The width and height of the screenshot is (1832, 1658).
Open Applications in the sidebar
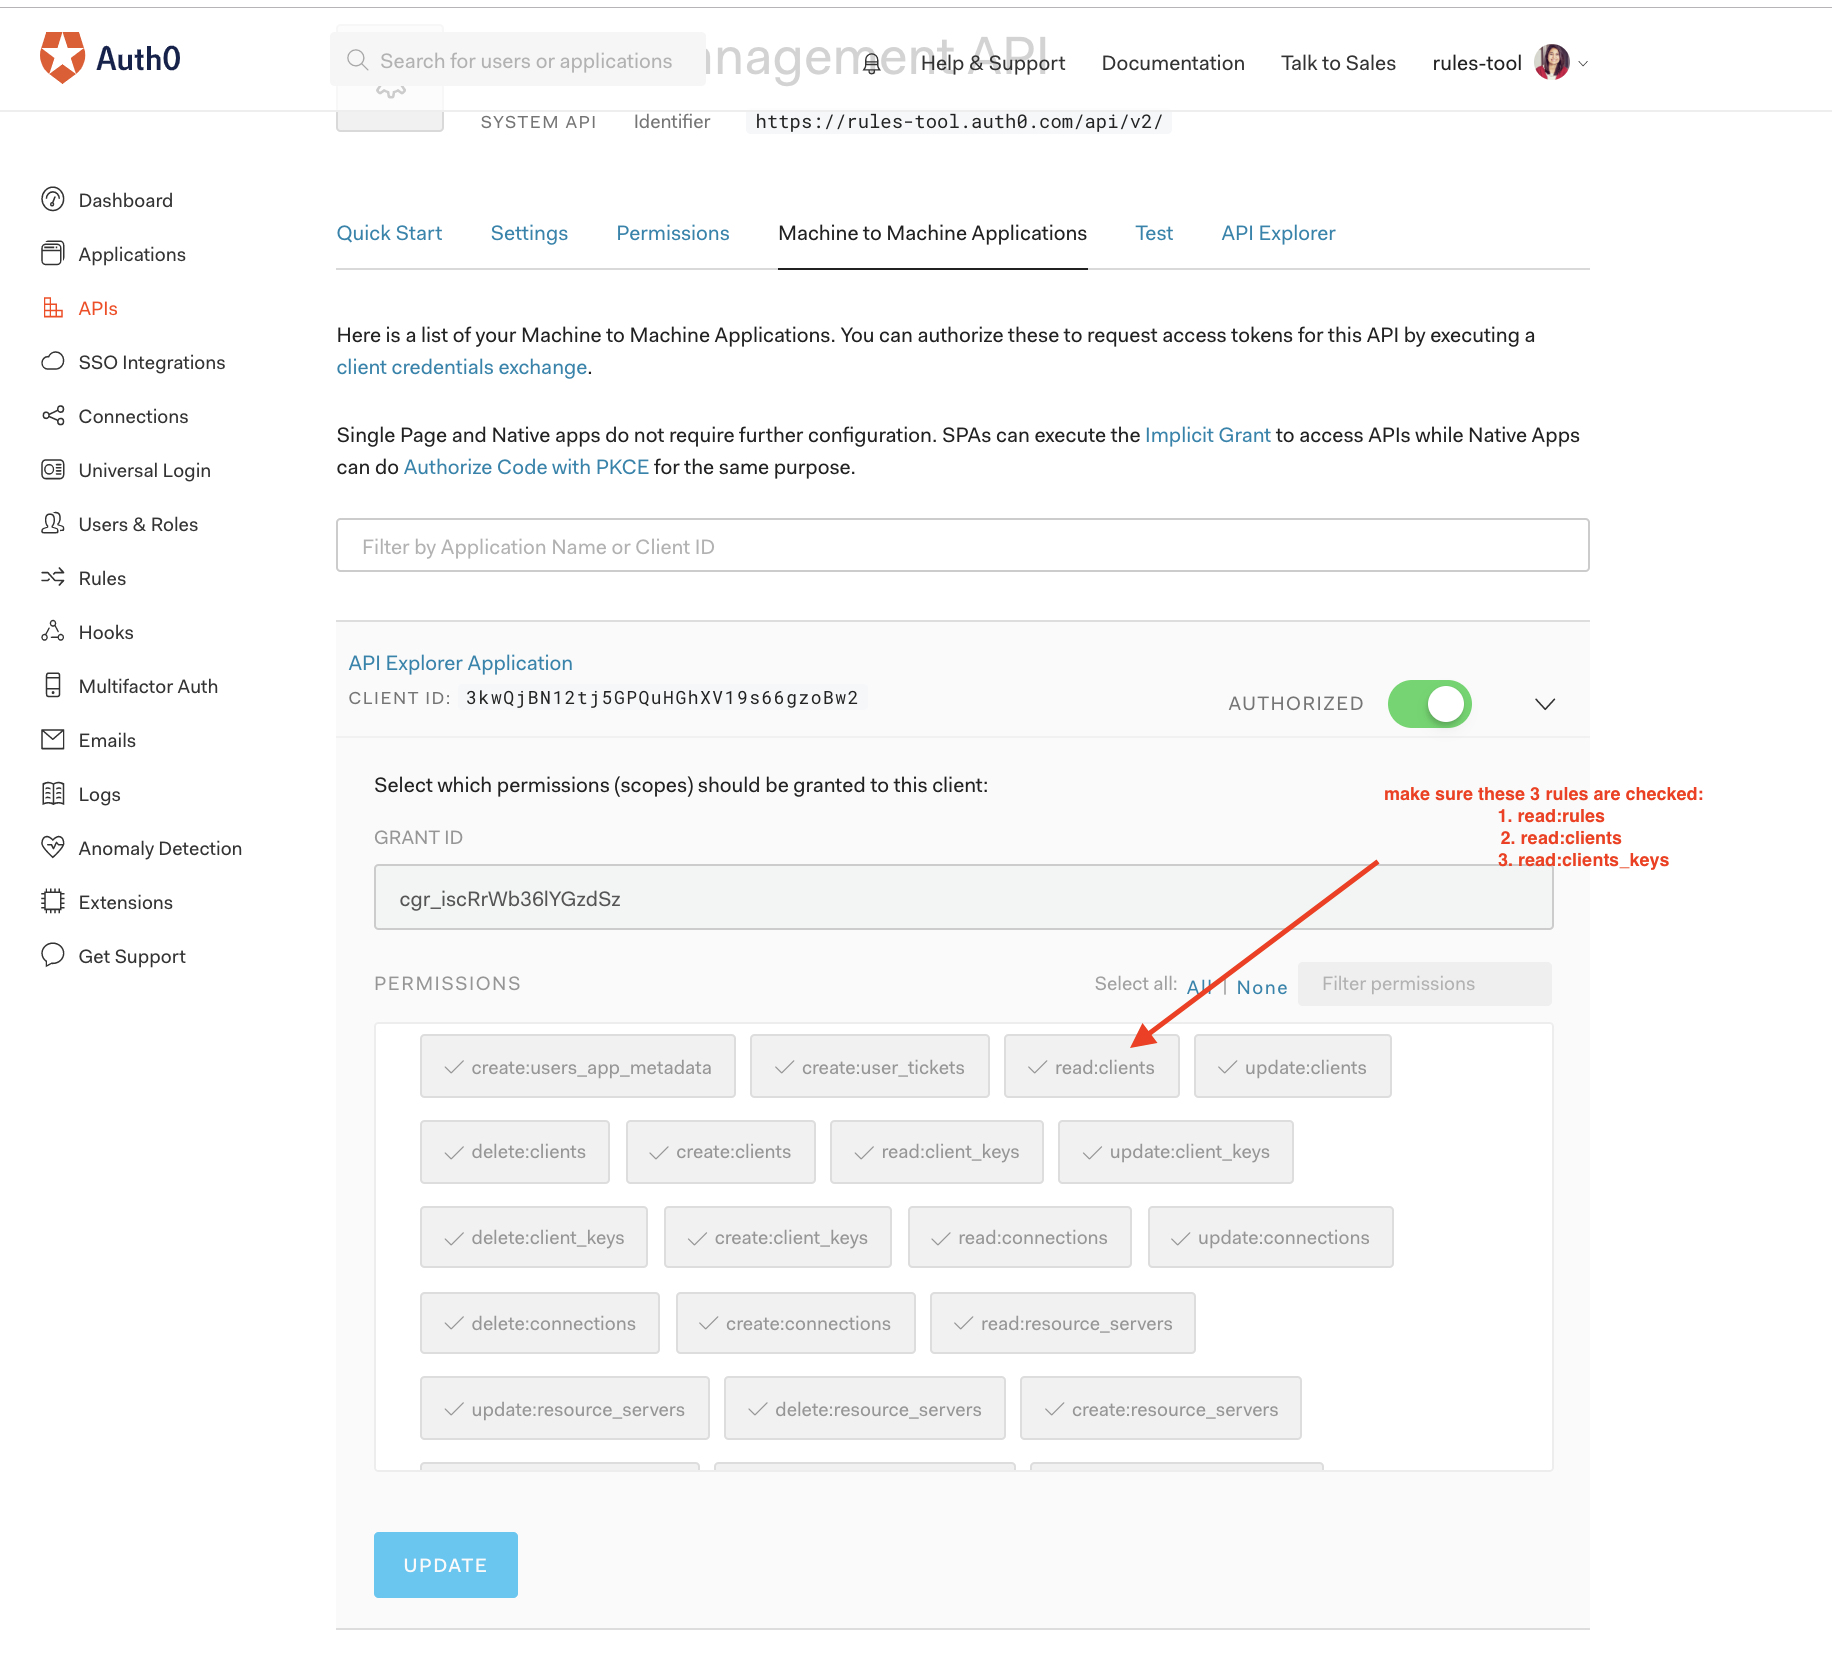132,254
